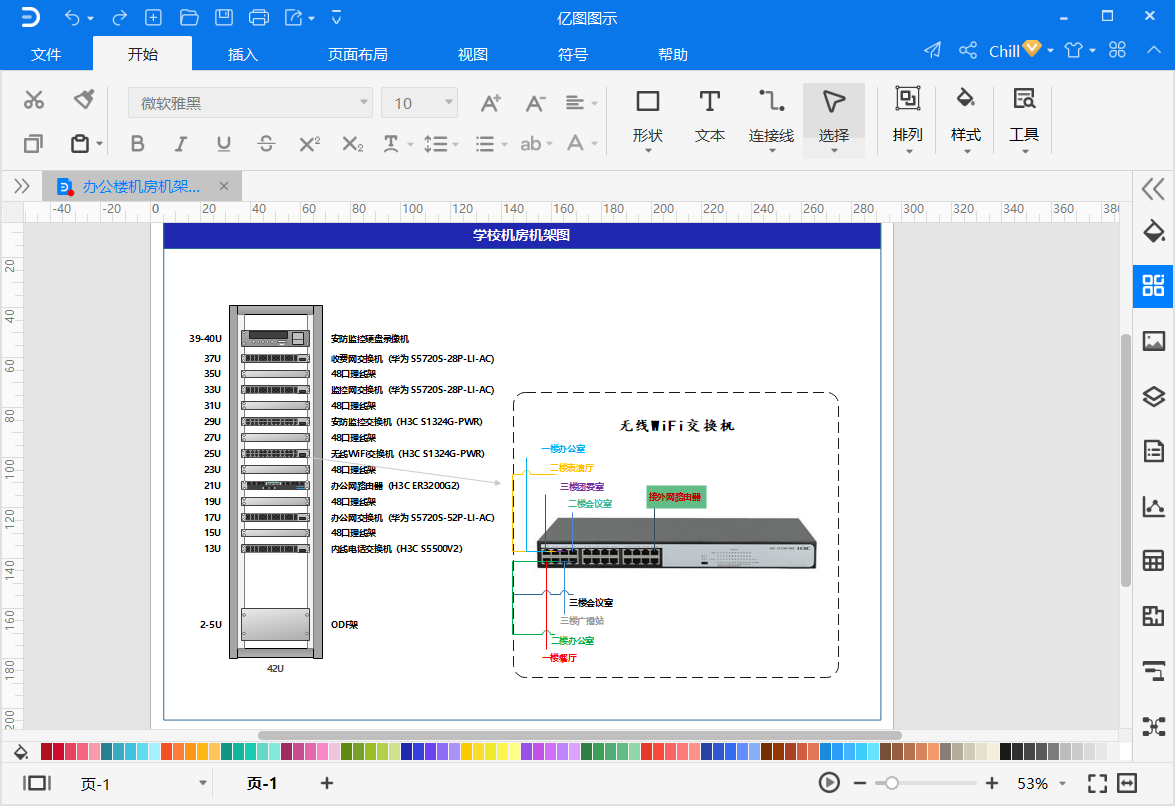Click the Copy icon
The height and width of the screenshot is (806, 1175).
[x=33, y=143]
